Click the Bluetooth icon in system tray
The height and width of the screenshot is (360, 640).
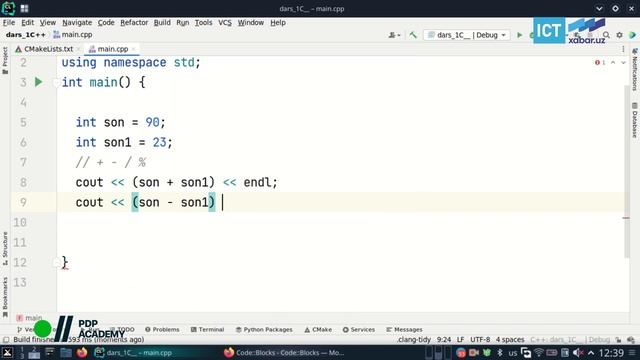point(500,353)
